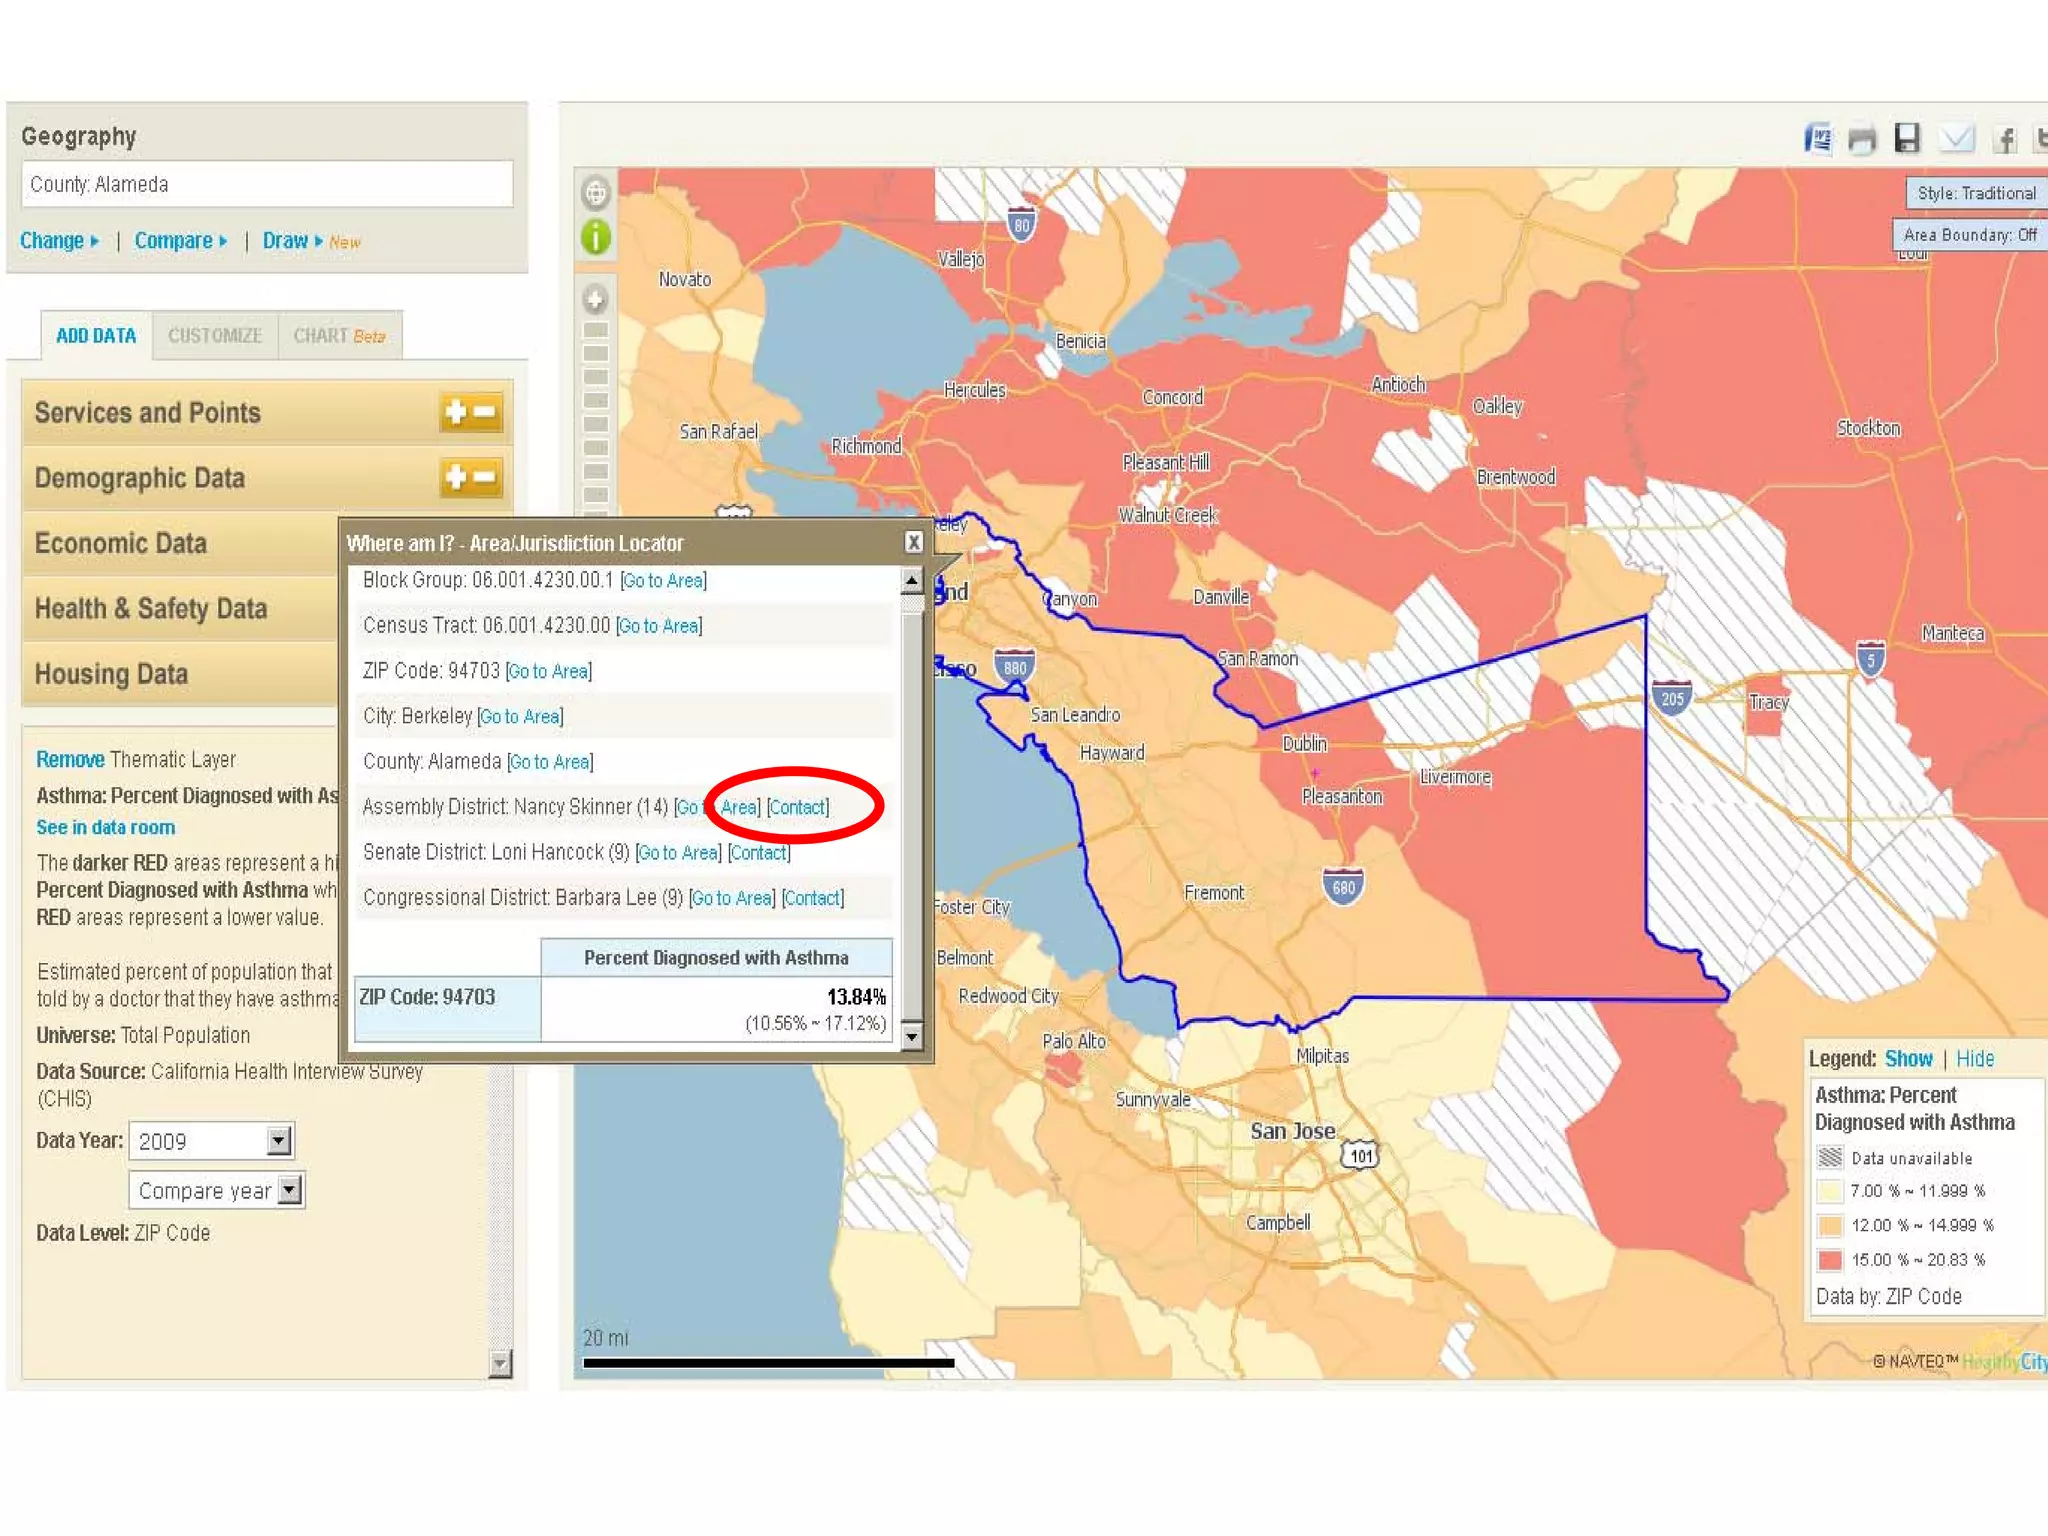Open the Data Year 2009 dropdown

pos(279,1141)
